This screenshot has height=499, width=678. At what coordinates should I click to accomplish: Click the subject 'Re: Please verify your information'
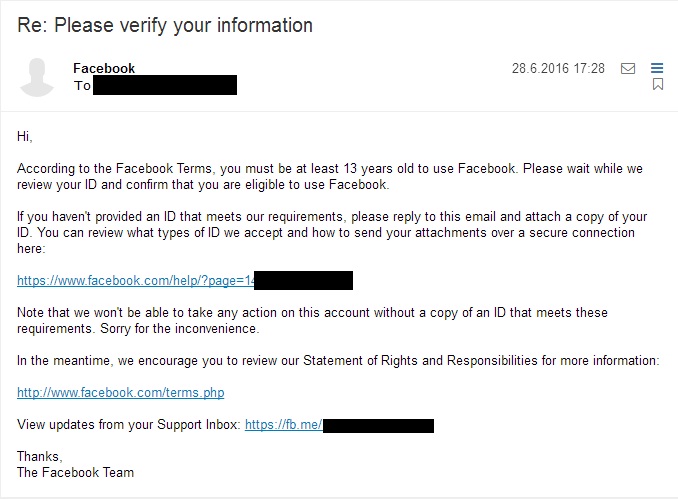click(165, 25)
